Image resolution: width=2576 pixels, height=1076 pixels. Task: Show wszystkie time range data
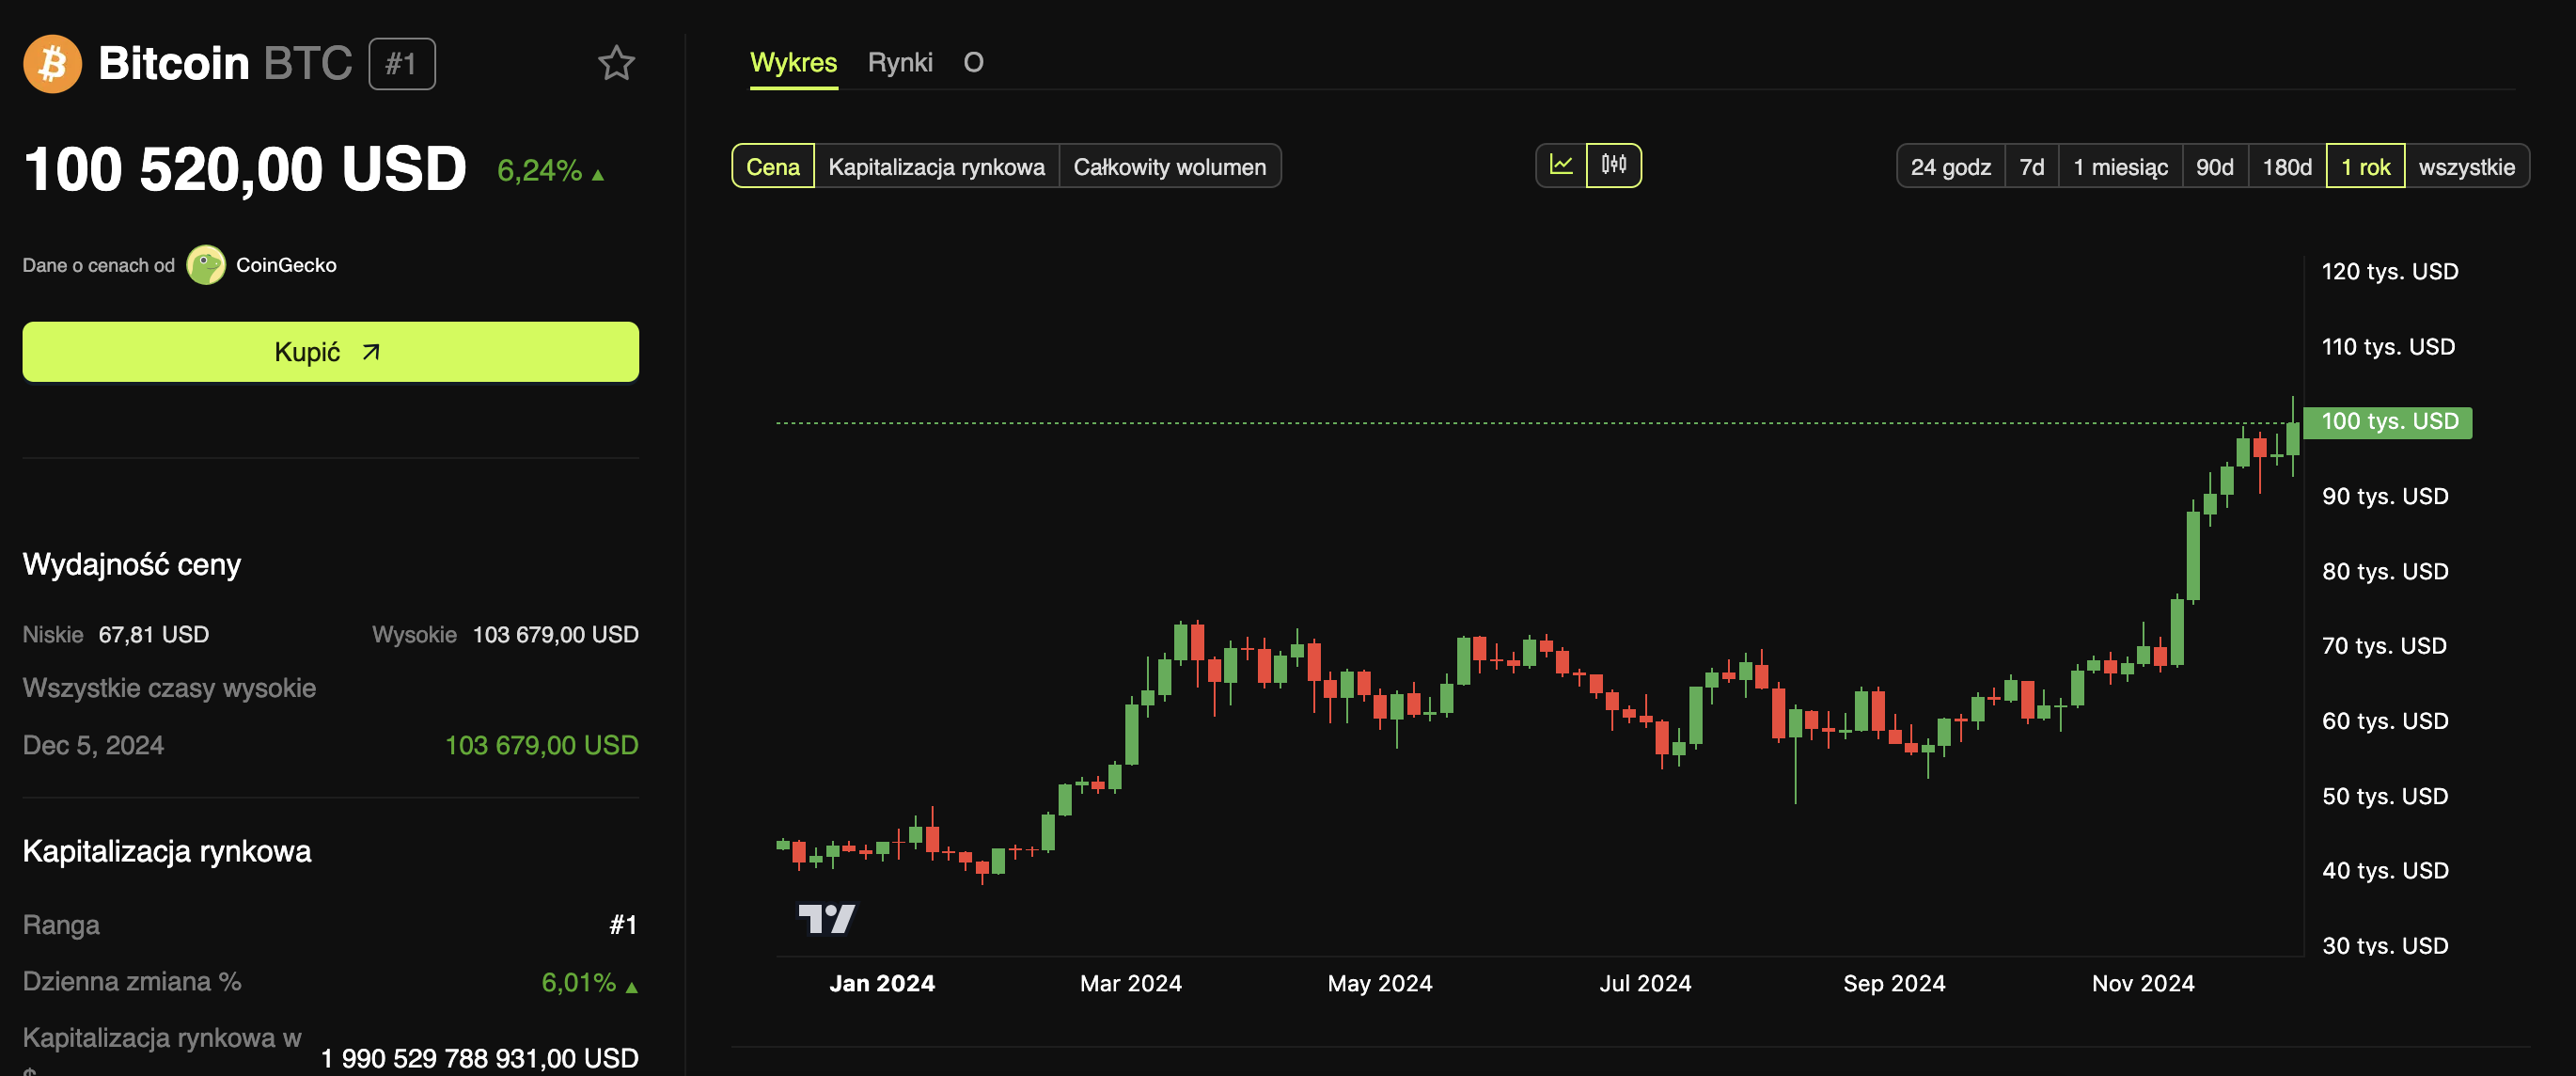2466,167
